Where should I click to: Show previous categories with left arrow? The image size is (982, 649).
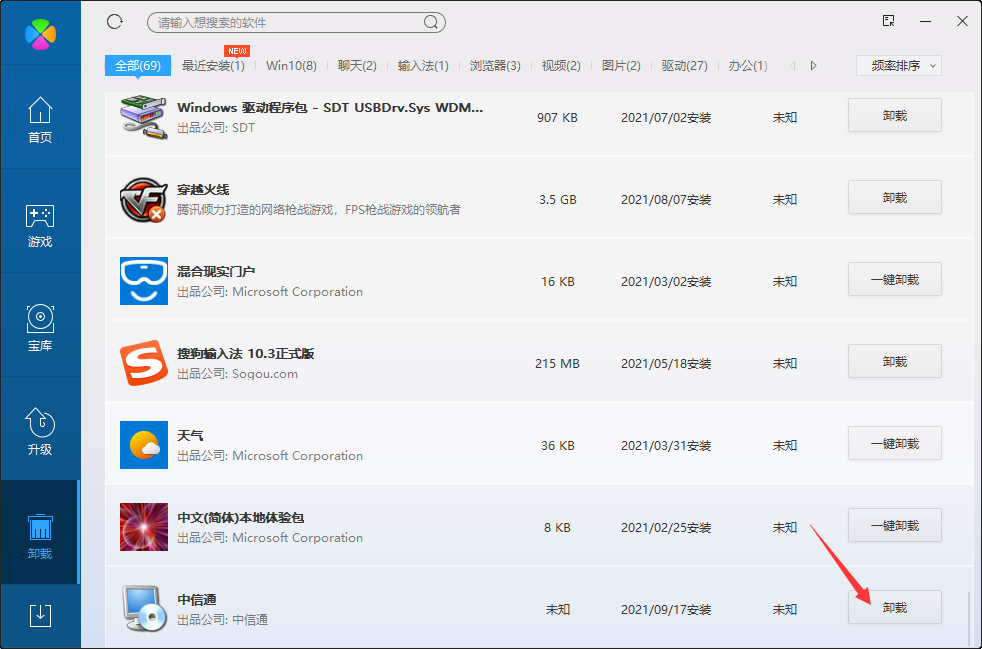point(792,65)
